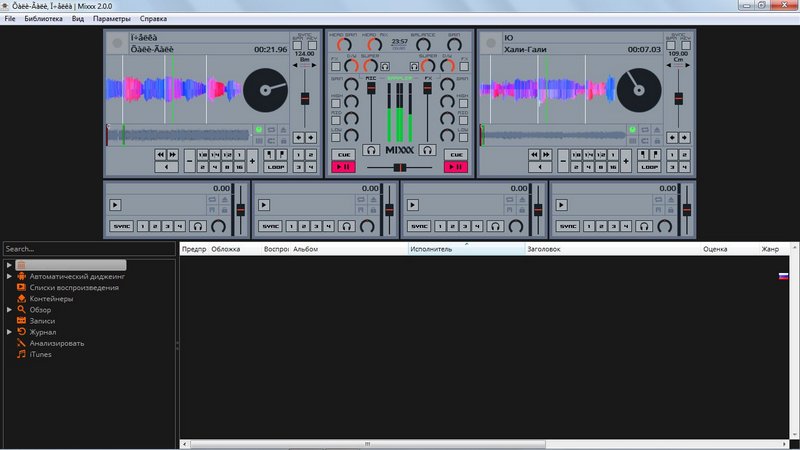Image resolution: width=800 pixels, height=450 pixels.
Task: Enable right channel FX checkbox in mixer
Action: (464, 66)
